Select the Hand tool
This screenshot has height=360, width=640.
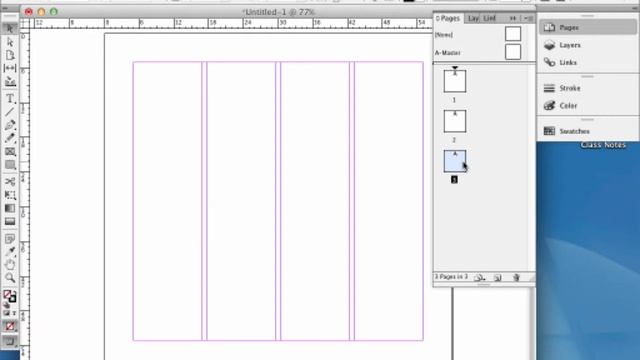(10, 264)
